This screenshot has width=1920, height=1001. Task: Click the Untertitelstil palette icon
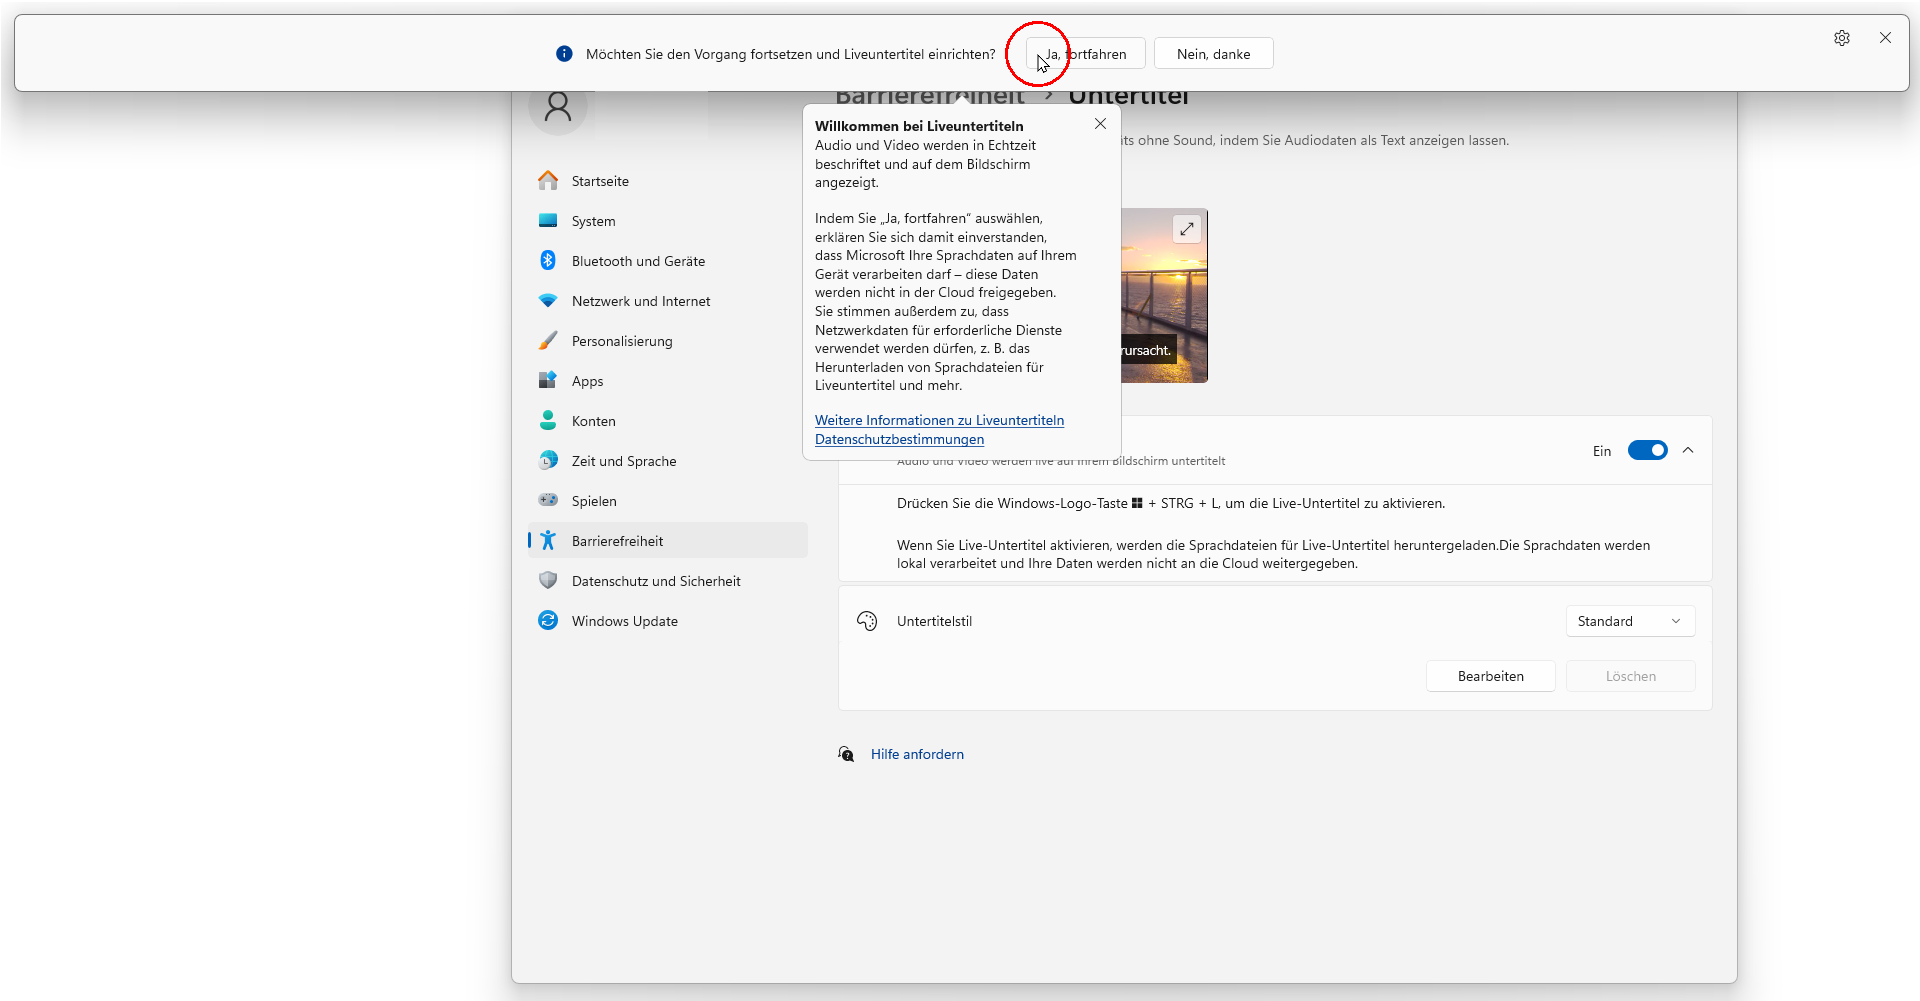click(x=867, y=621)
